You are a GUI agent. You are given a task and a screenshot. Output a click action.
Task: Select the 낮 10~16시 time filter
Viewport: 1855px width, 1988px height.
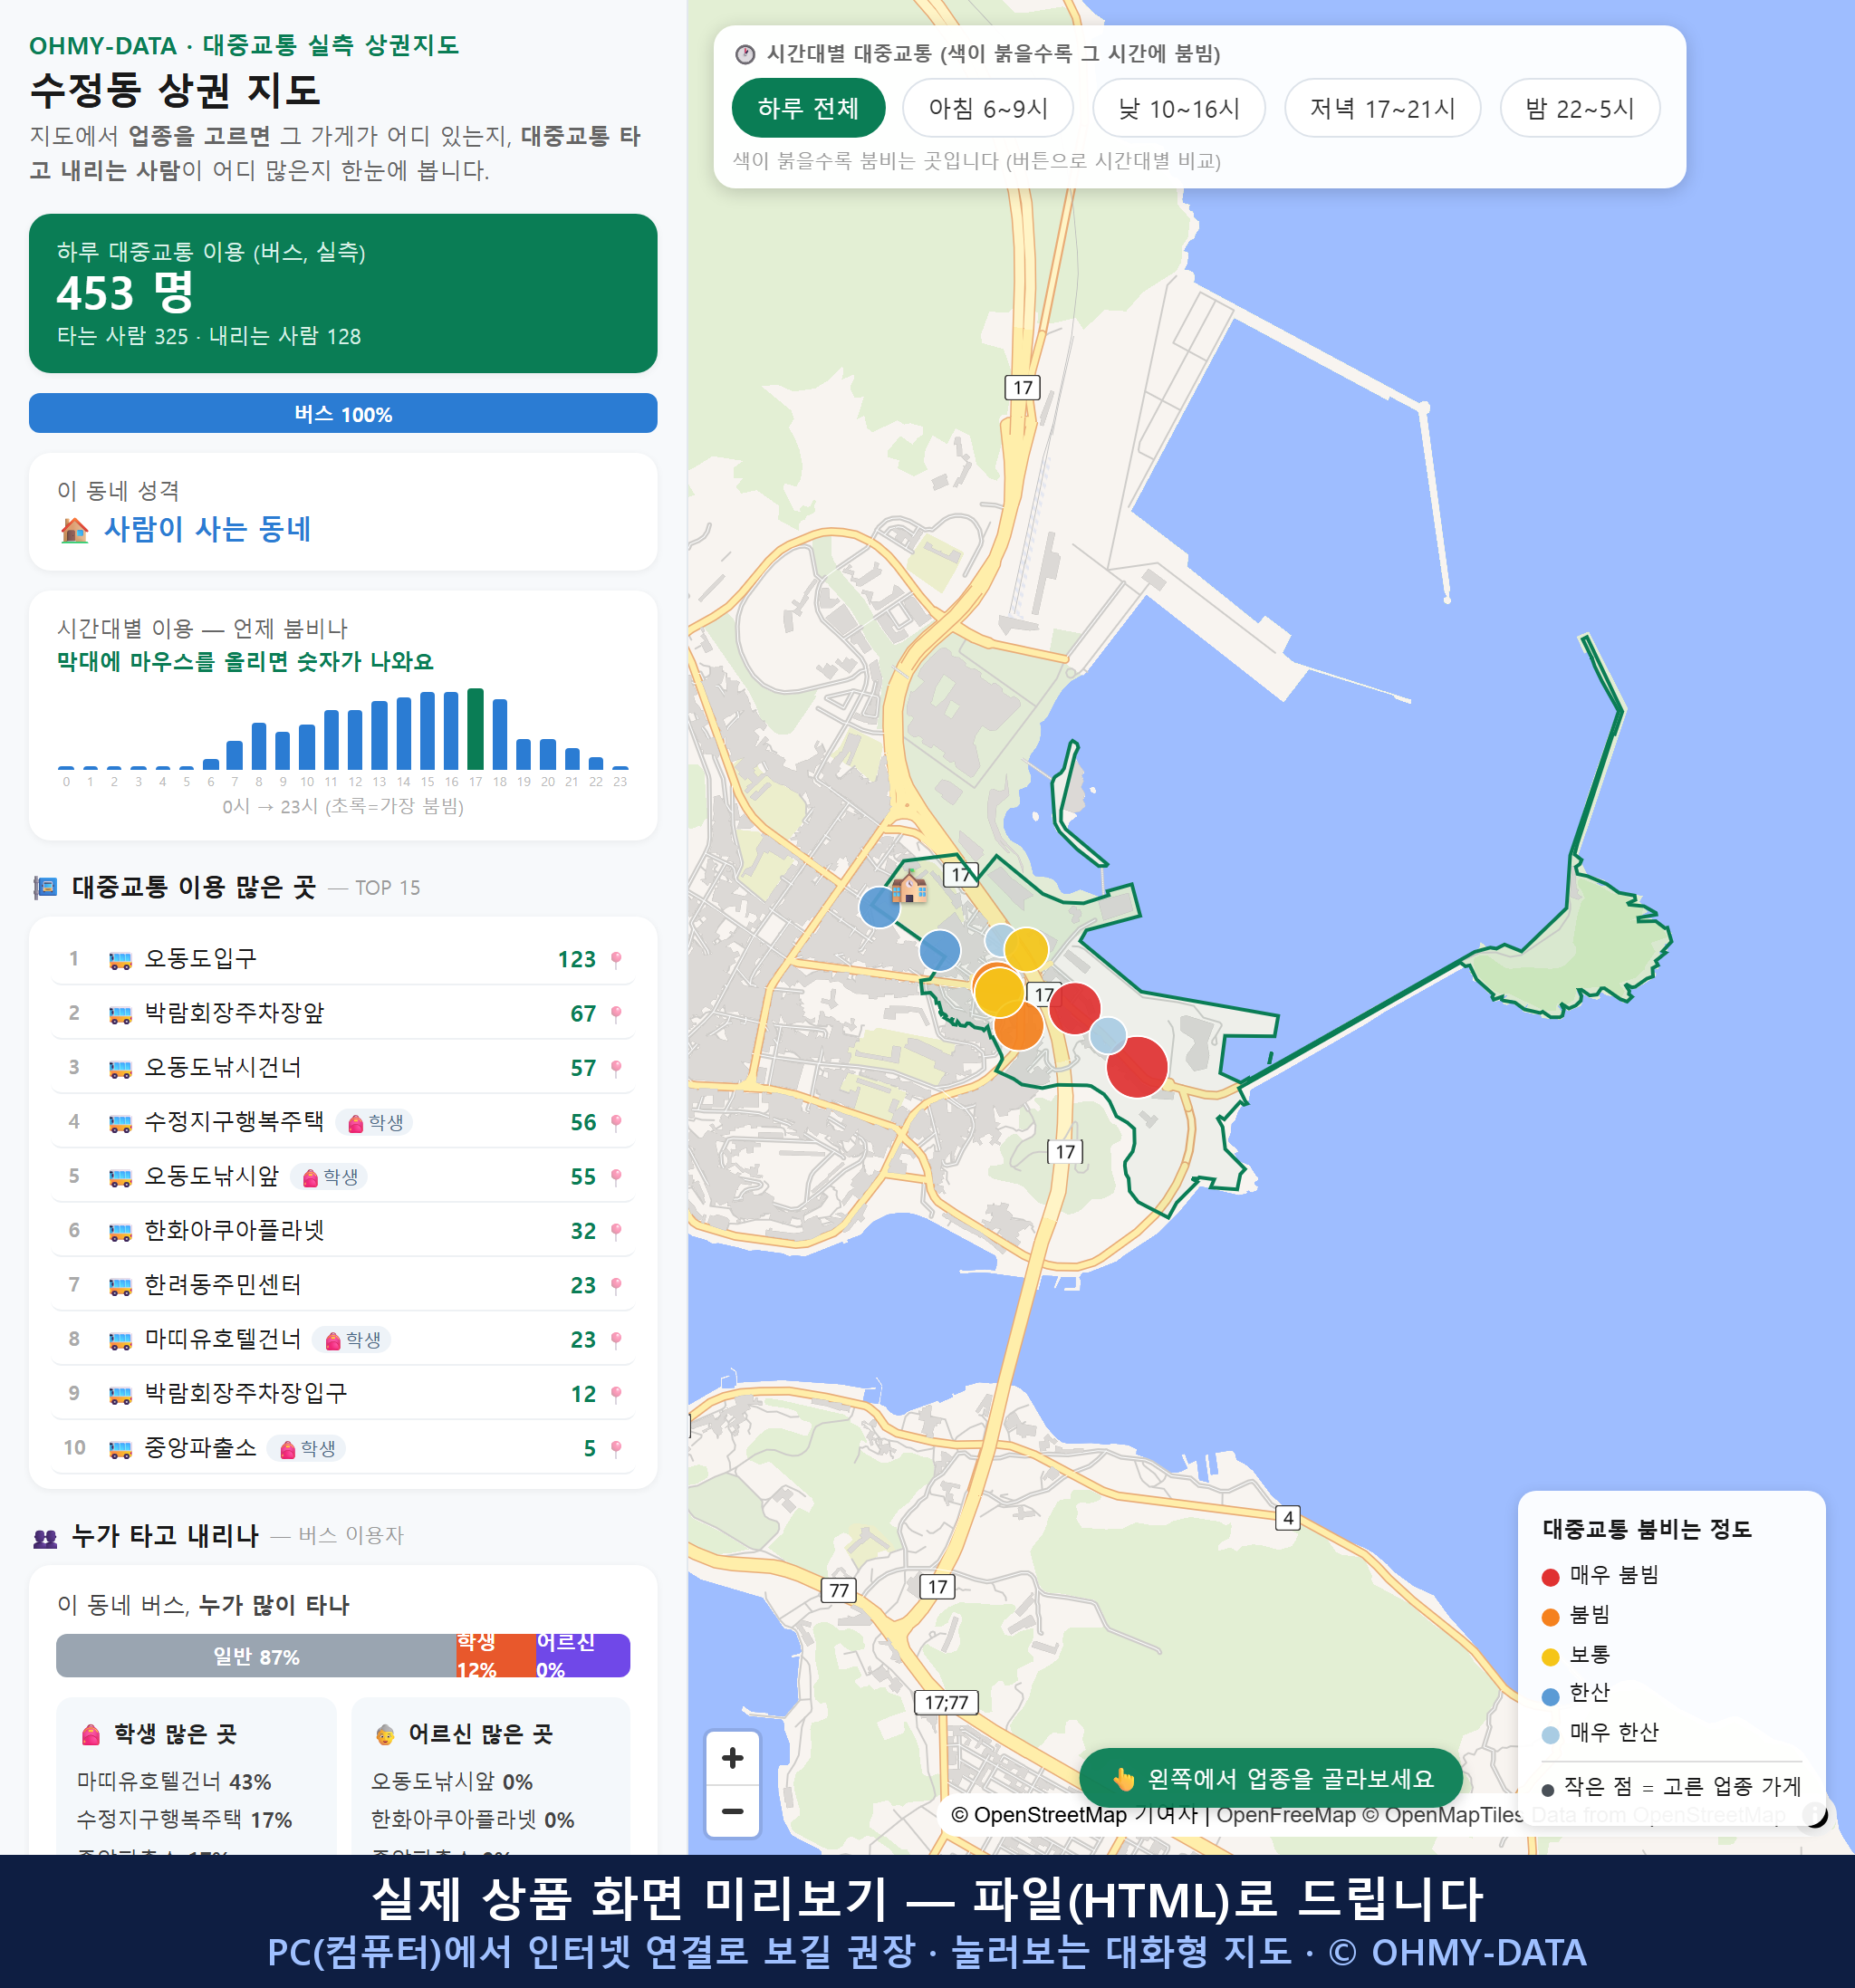1178,108
